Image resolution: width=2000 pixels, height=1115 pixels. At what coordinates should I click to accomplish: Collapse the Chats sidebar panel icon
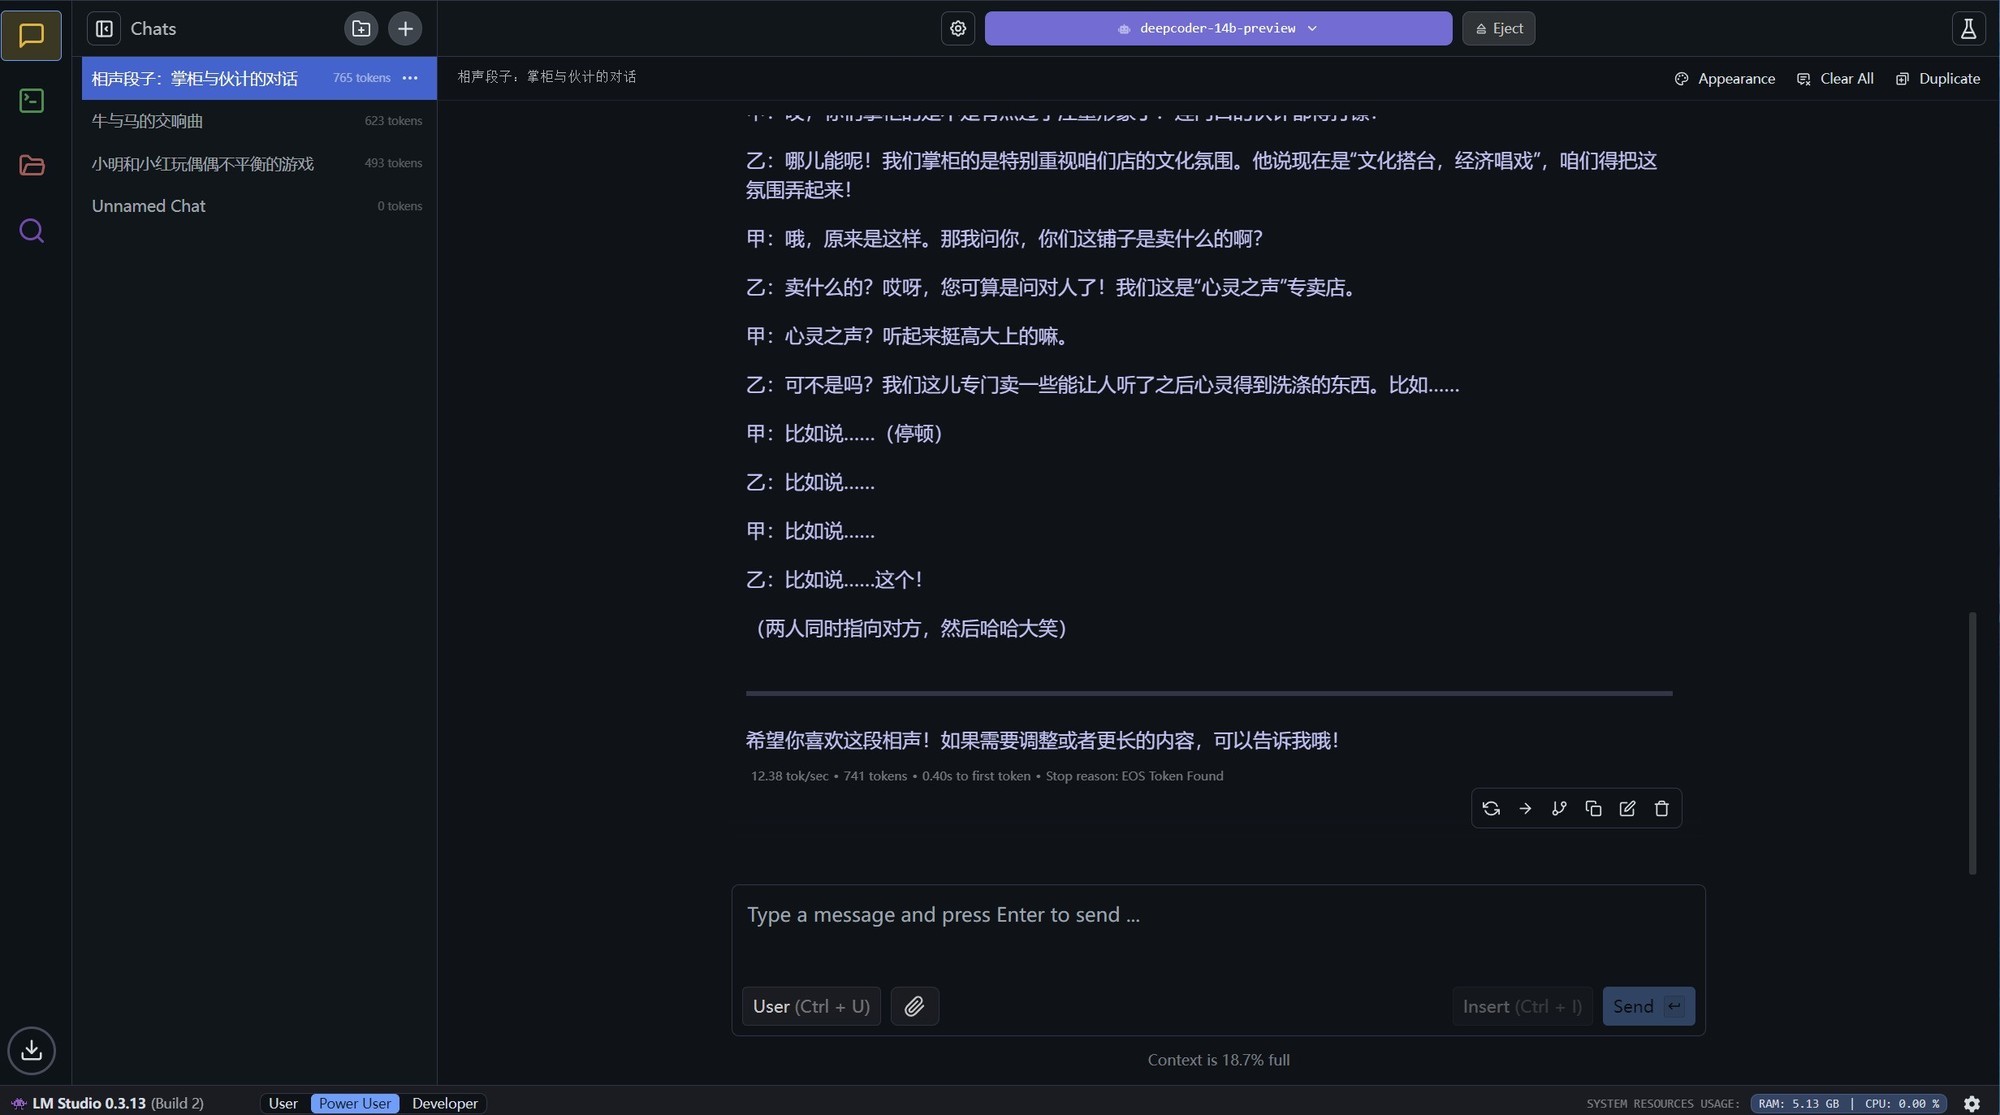pos(104,29)
